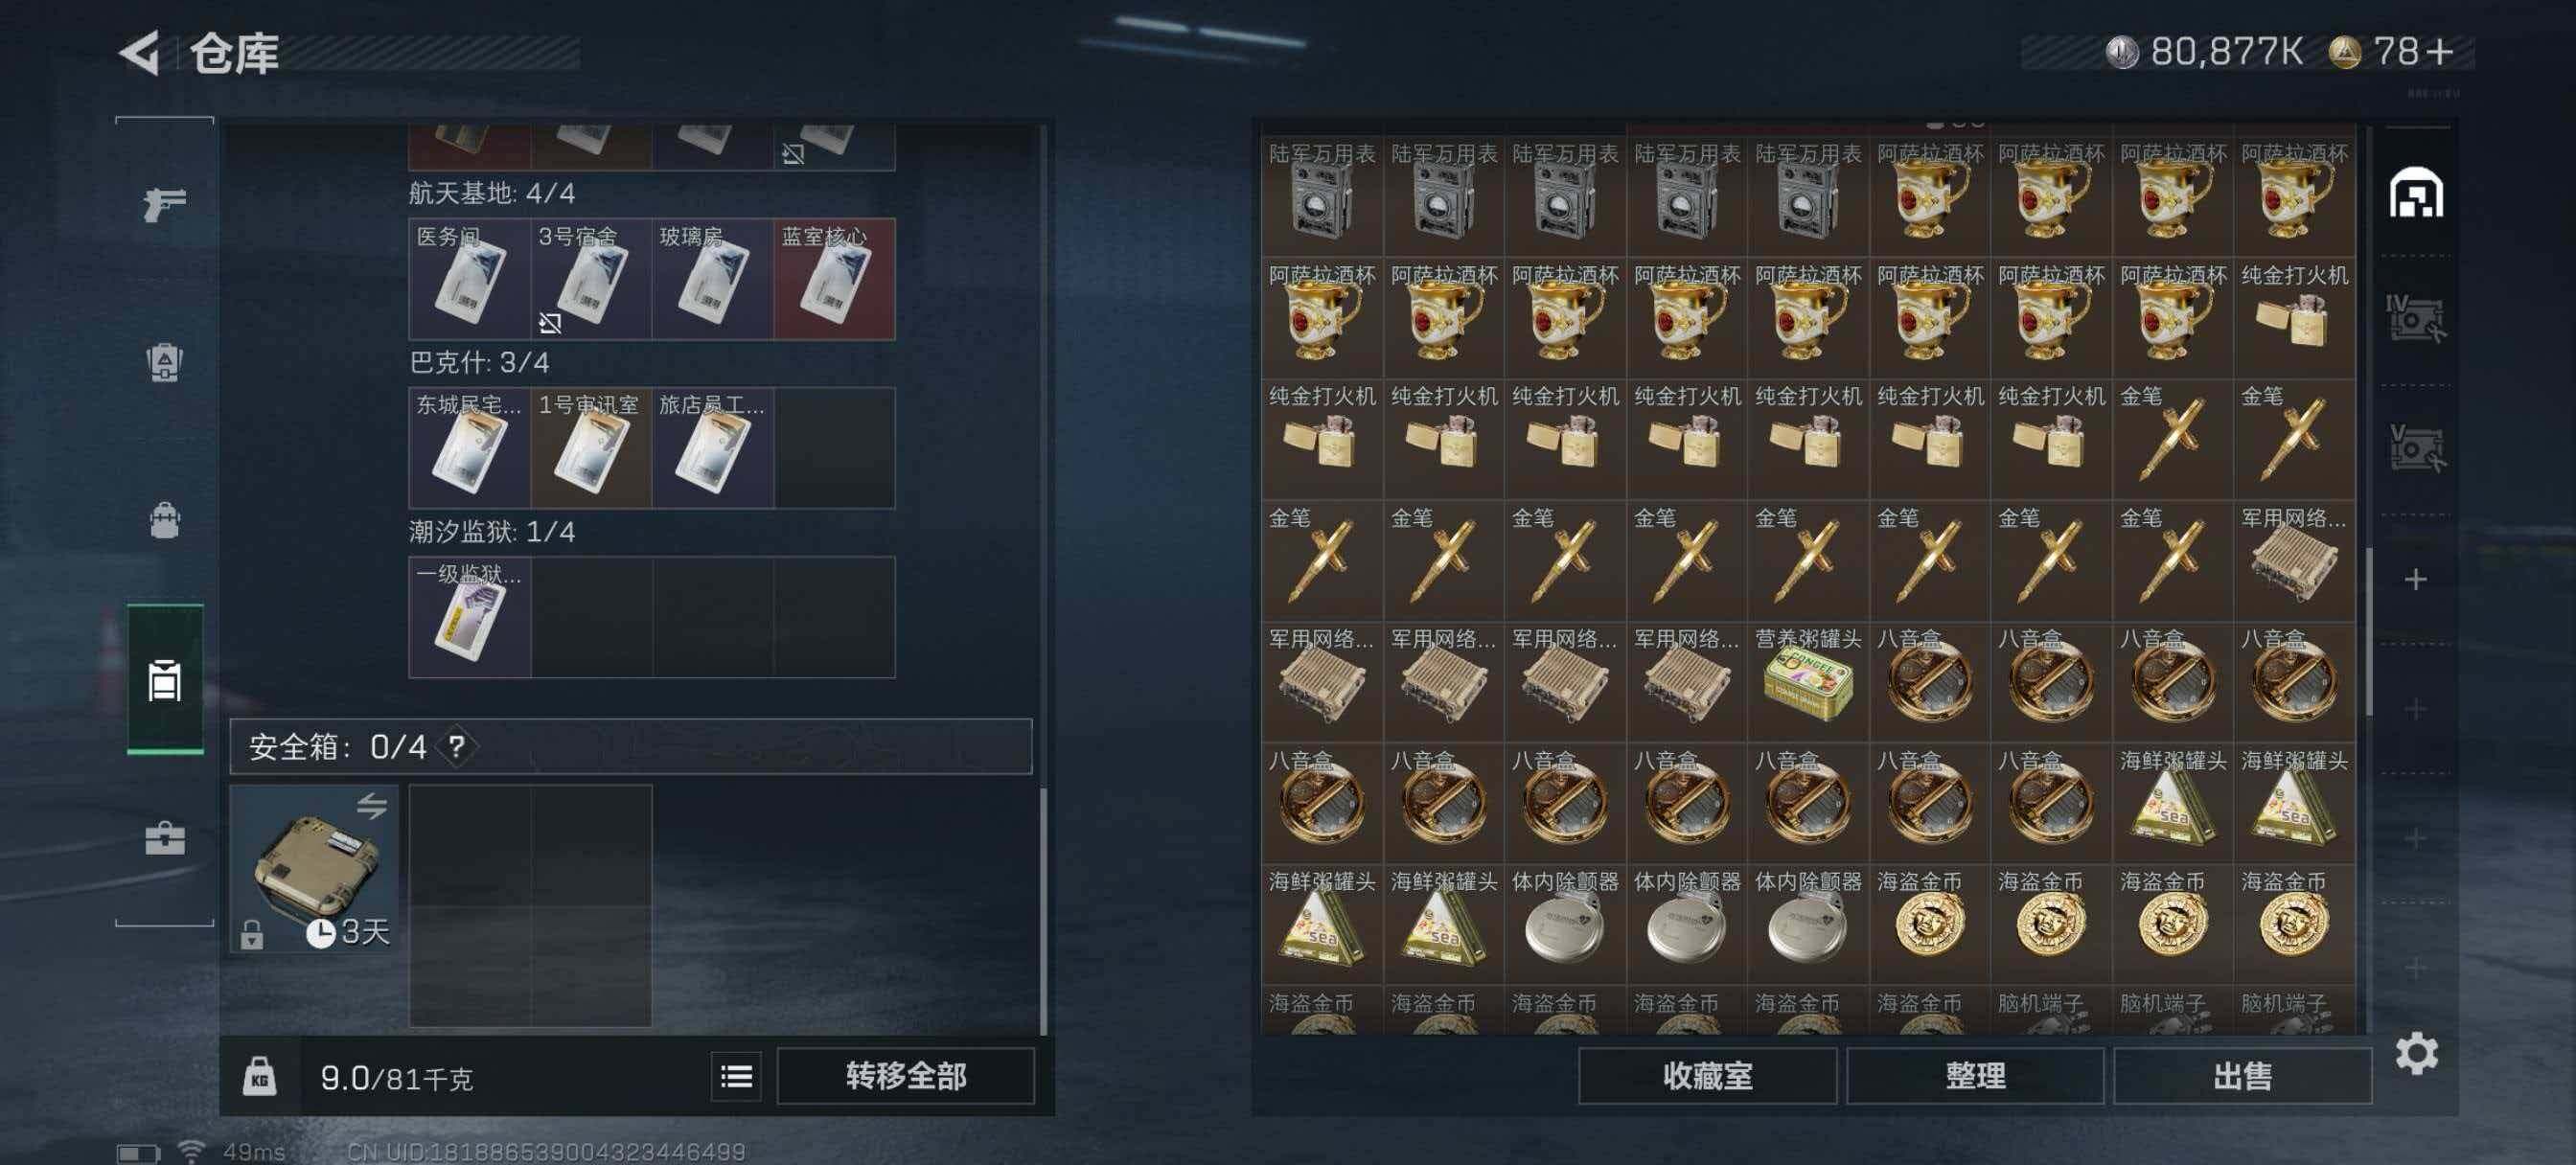Click the 出售 sell button

pyautogui.click(x=2242, y=1076)
